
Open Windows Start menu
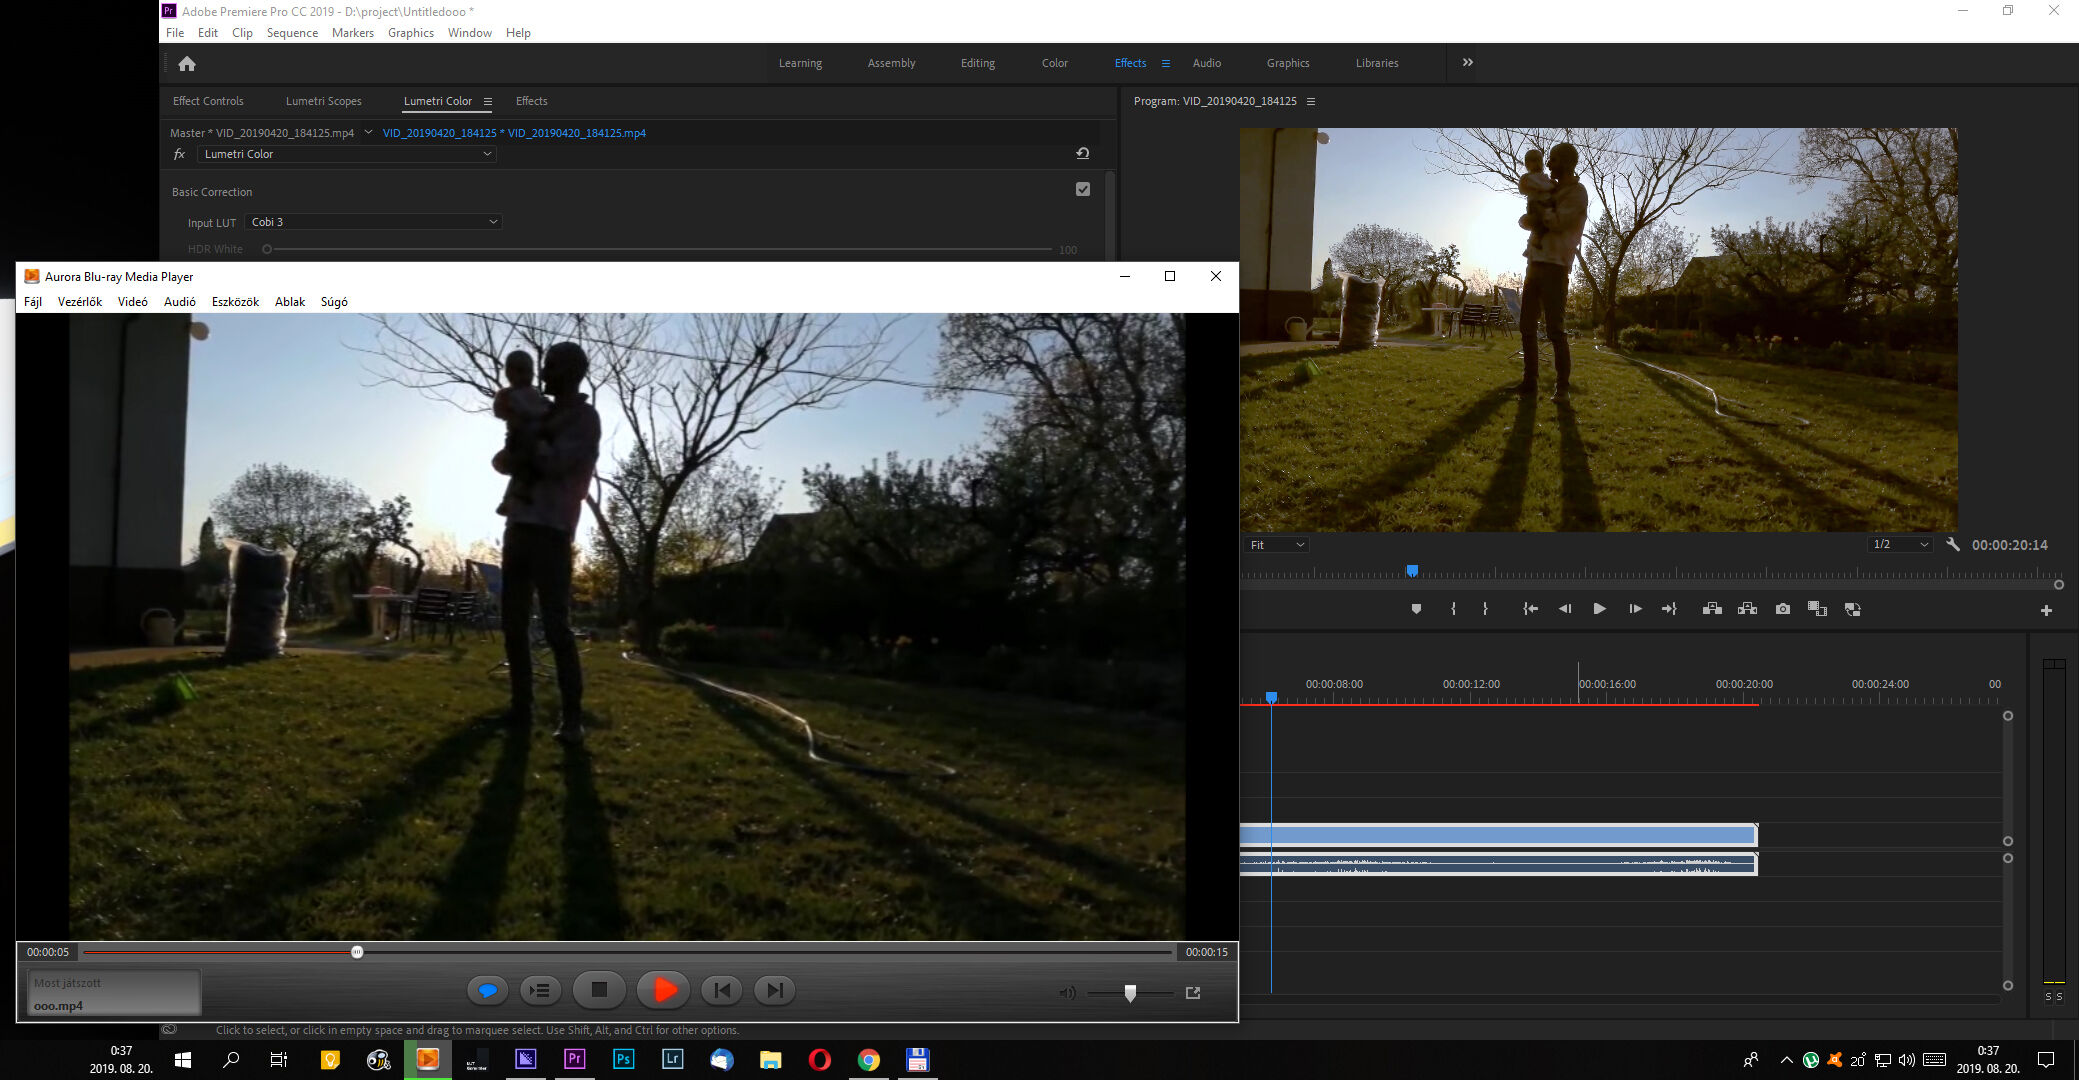pyautogui.click(x=183, y=1059)
